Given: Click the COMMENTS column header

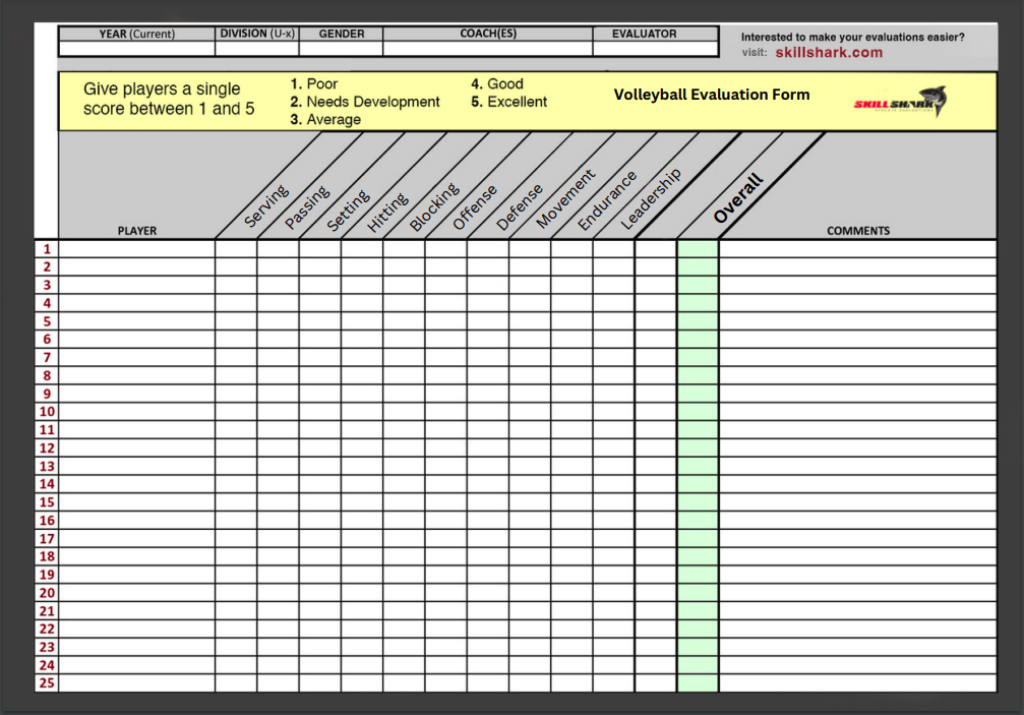Looking at the screenshot, I should [857, 230].
